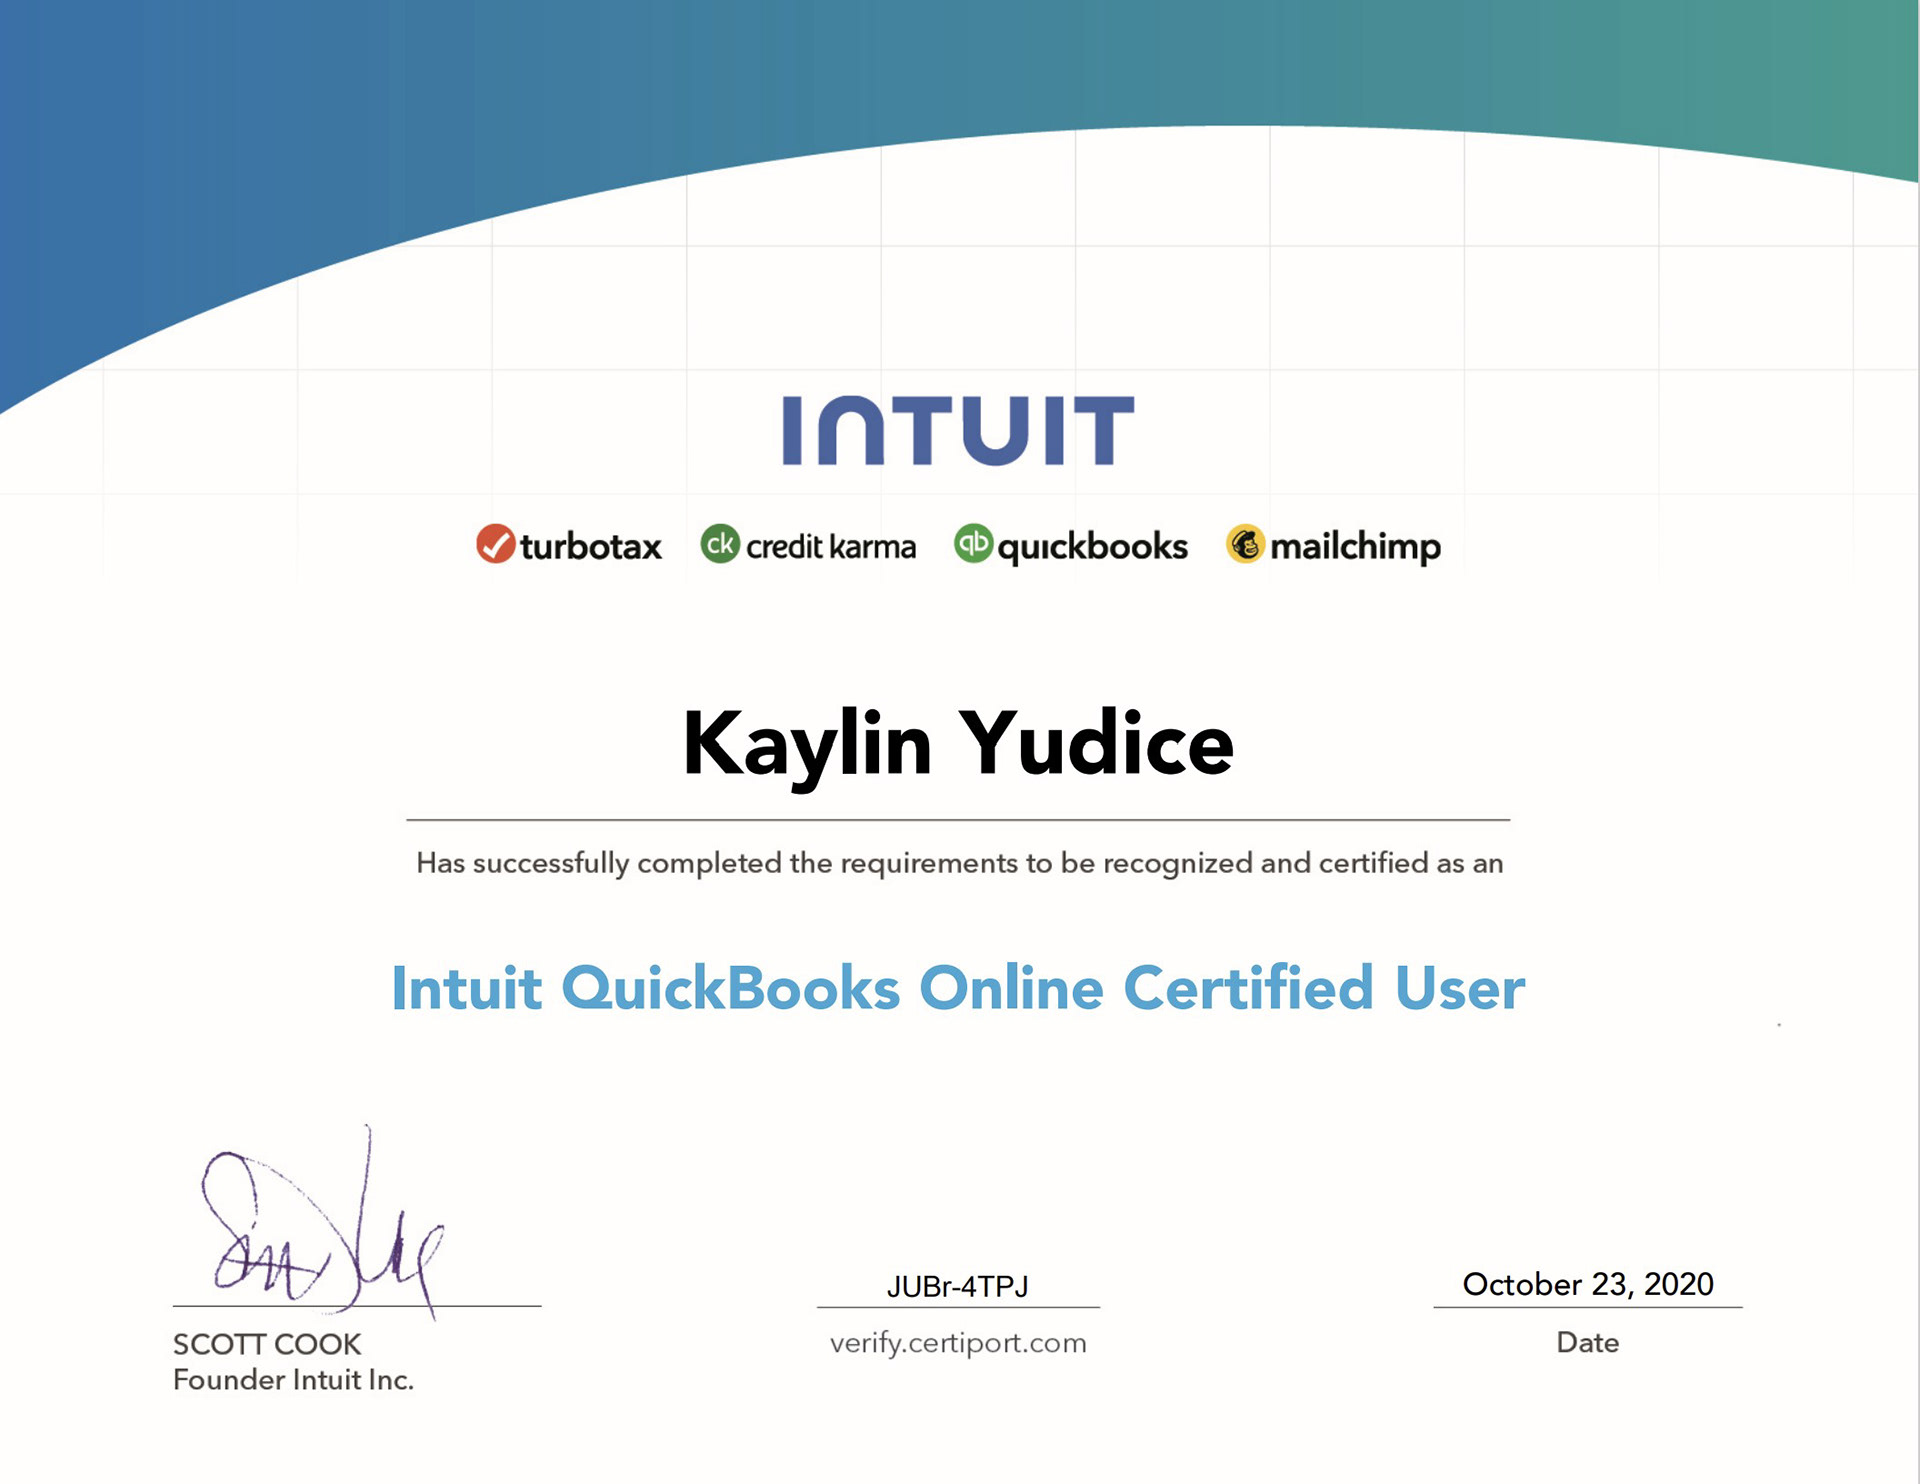Click the Intuit logo
1920x1484 pixels.
coord(958,430)
